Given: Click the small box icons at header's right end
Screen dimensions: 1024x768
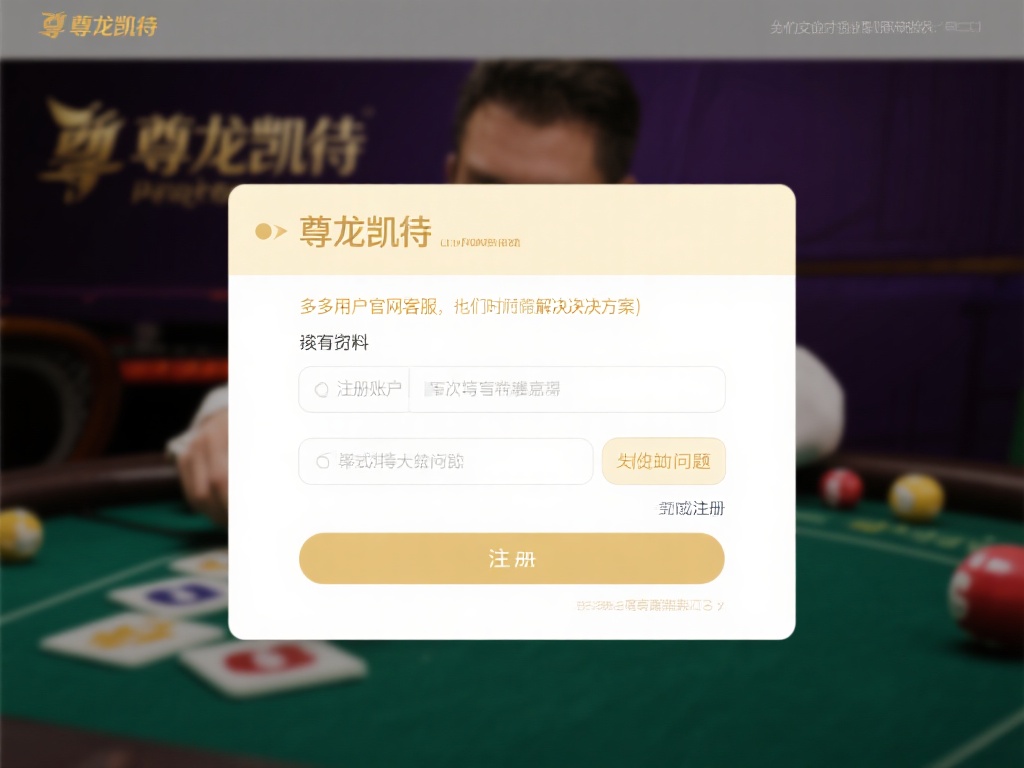Looking at the screenshot, I should coord(963,27).
